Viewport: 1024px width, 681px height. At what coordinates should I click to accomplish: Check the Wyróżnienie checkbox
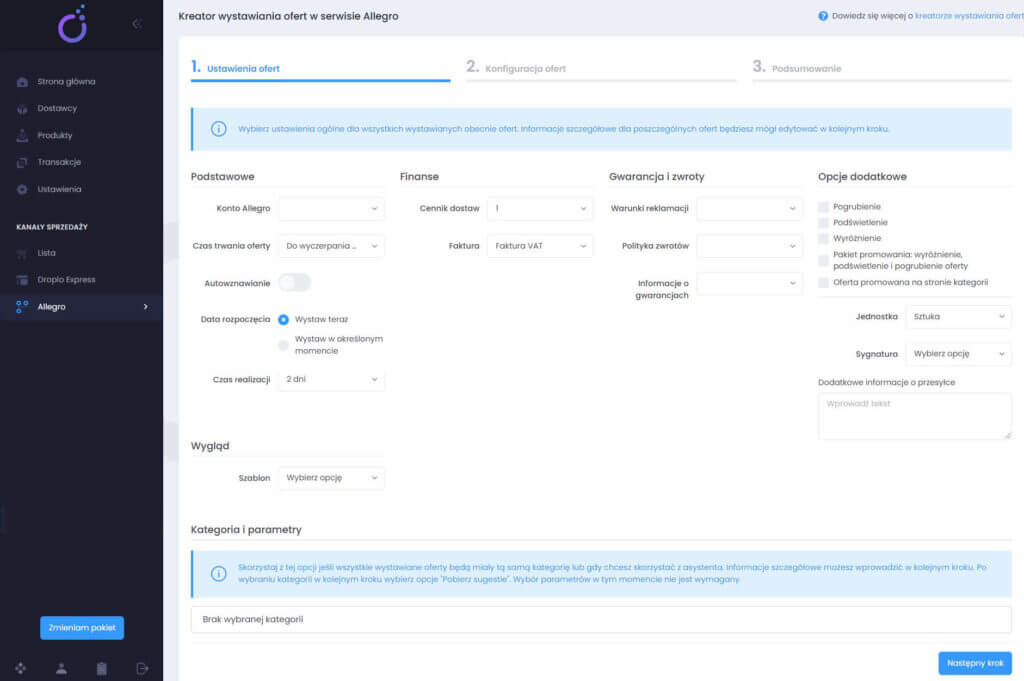824,238
